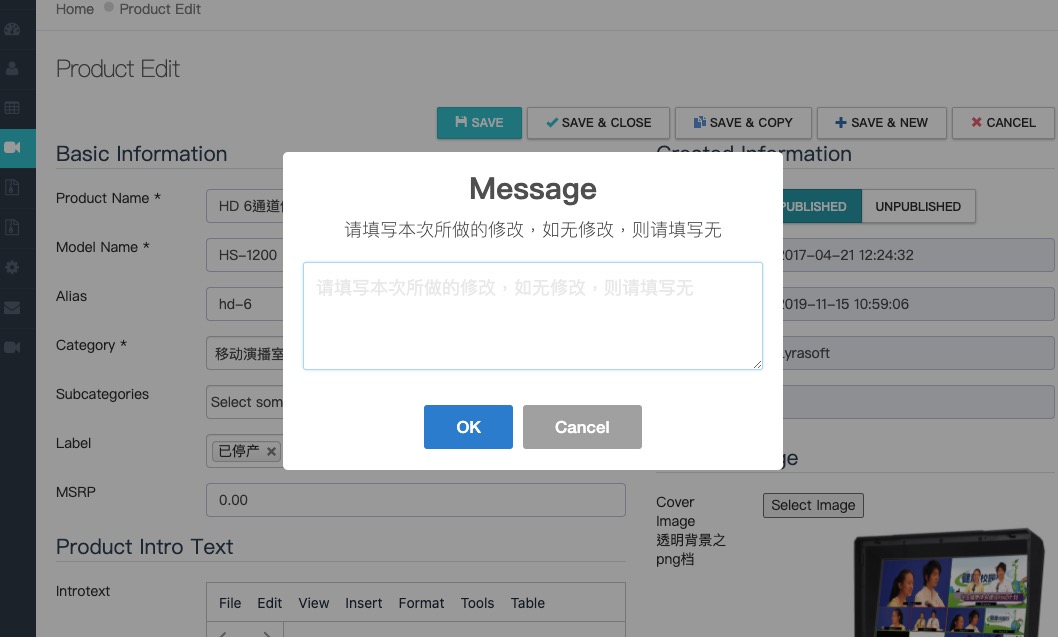Click the Home breadcrumb link

(x=75, y=9)
